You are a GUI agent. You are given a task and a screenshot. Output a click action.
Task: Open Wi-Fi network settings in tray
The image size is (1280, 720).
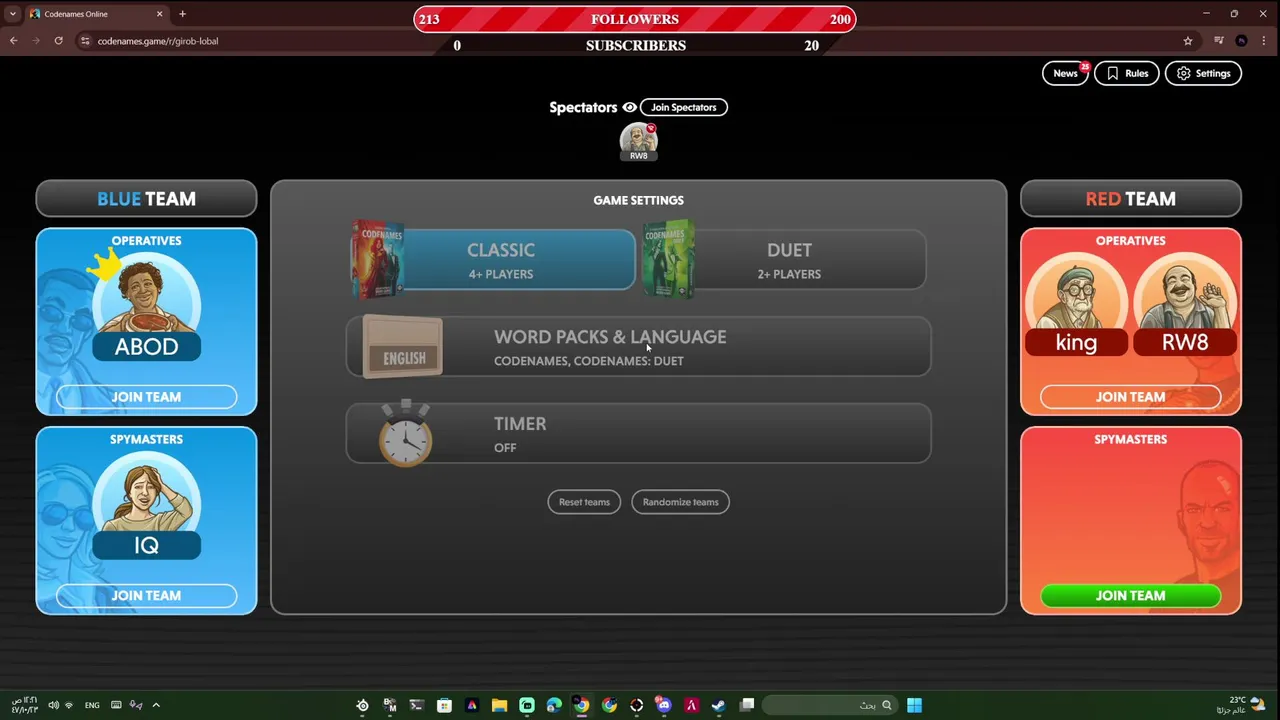point(69,705)
